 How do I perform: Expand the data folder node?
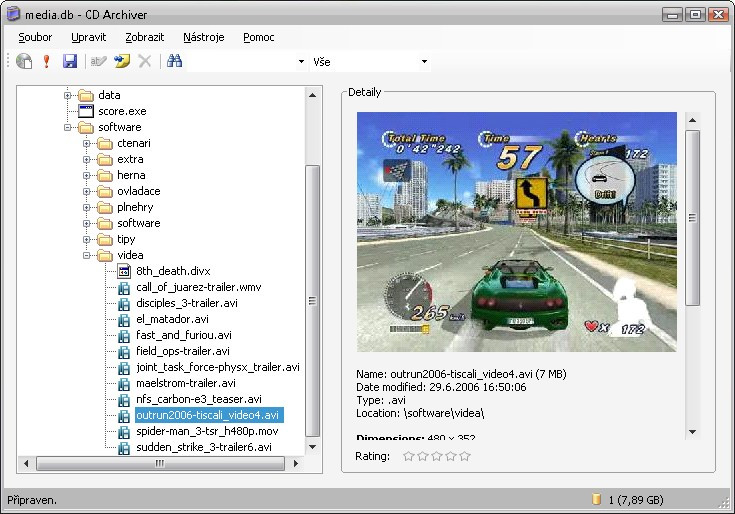click(x=68, y=95)
